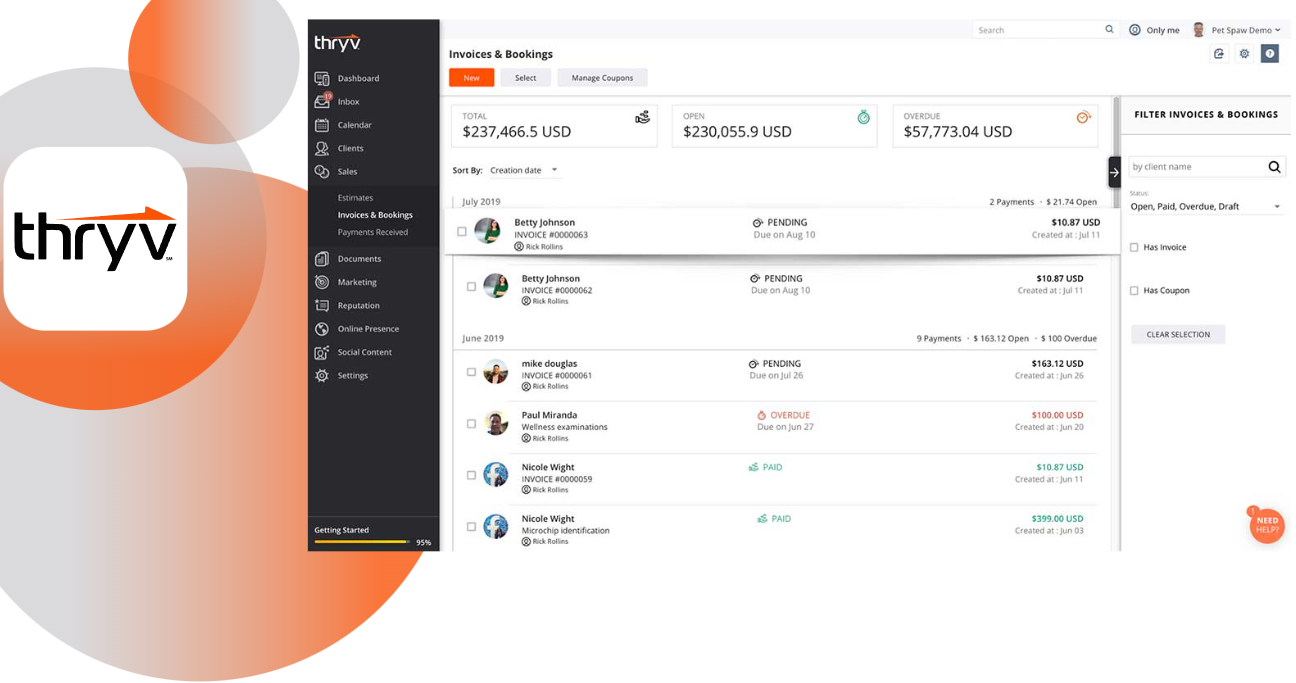Image resolution: width=1296 pixels, height=683 pixels.
Task: Click the OPEN card stopwatch icon
Action: point(864,117)
